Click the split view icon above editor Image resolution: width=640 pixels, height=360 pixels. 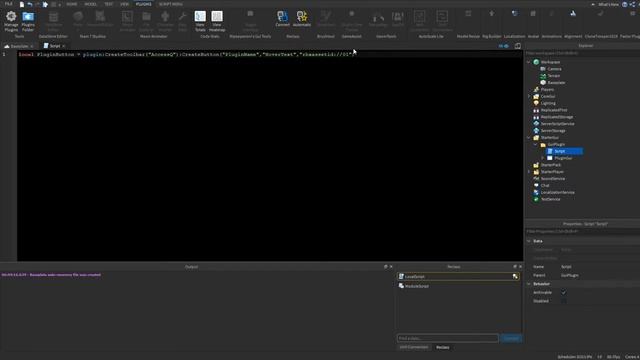point(518,46)
